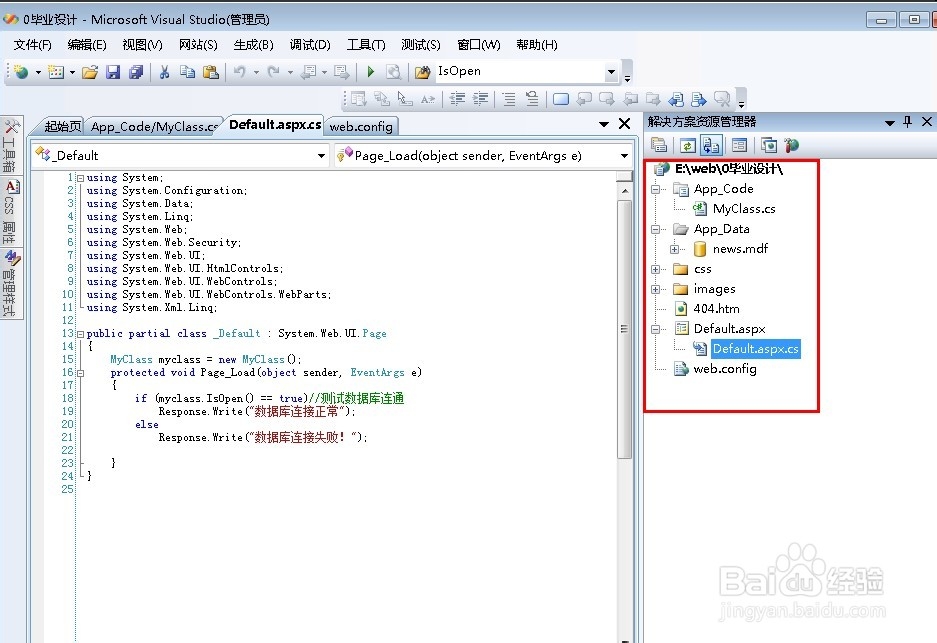Click the editor vertical scrollbar thumb
Screen dimensions: 937x643
click(x=624, y=329)
